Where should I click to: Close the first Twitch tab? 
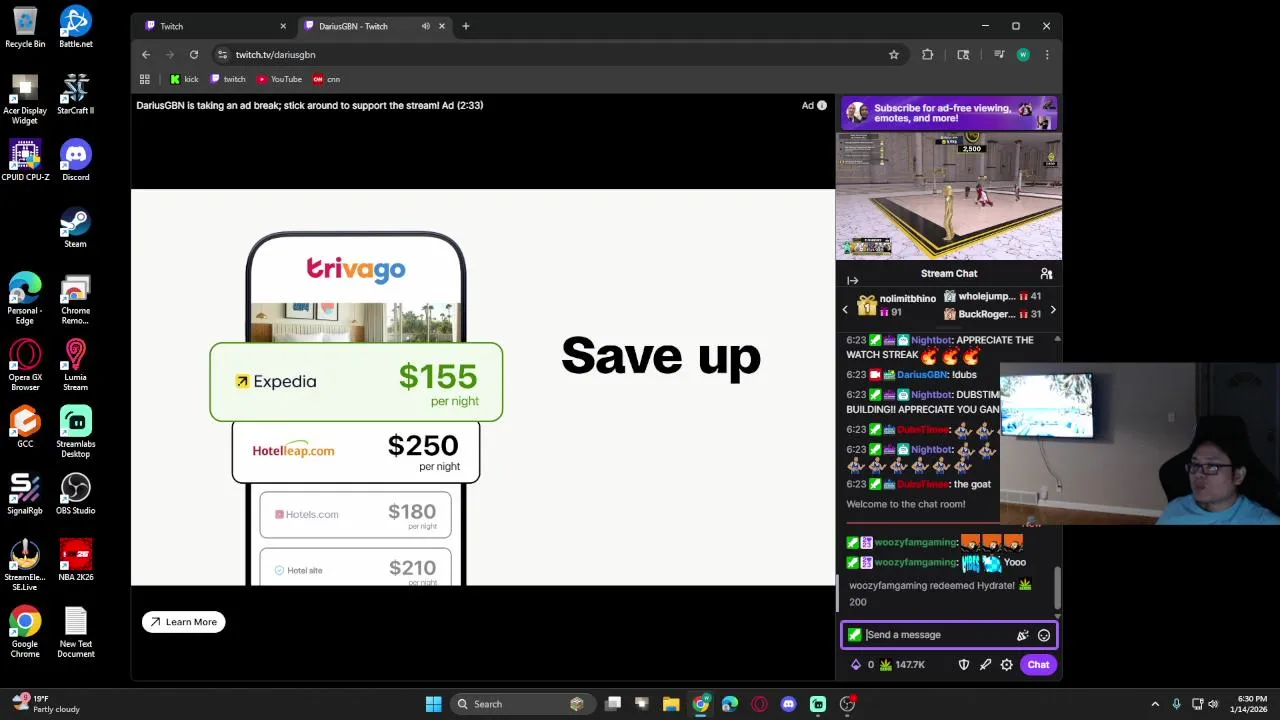click(x=283, y=26)
